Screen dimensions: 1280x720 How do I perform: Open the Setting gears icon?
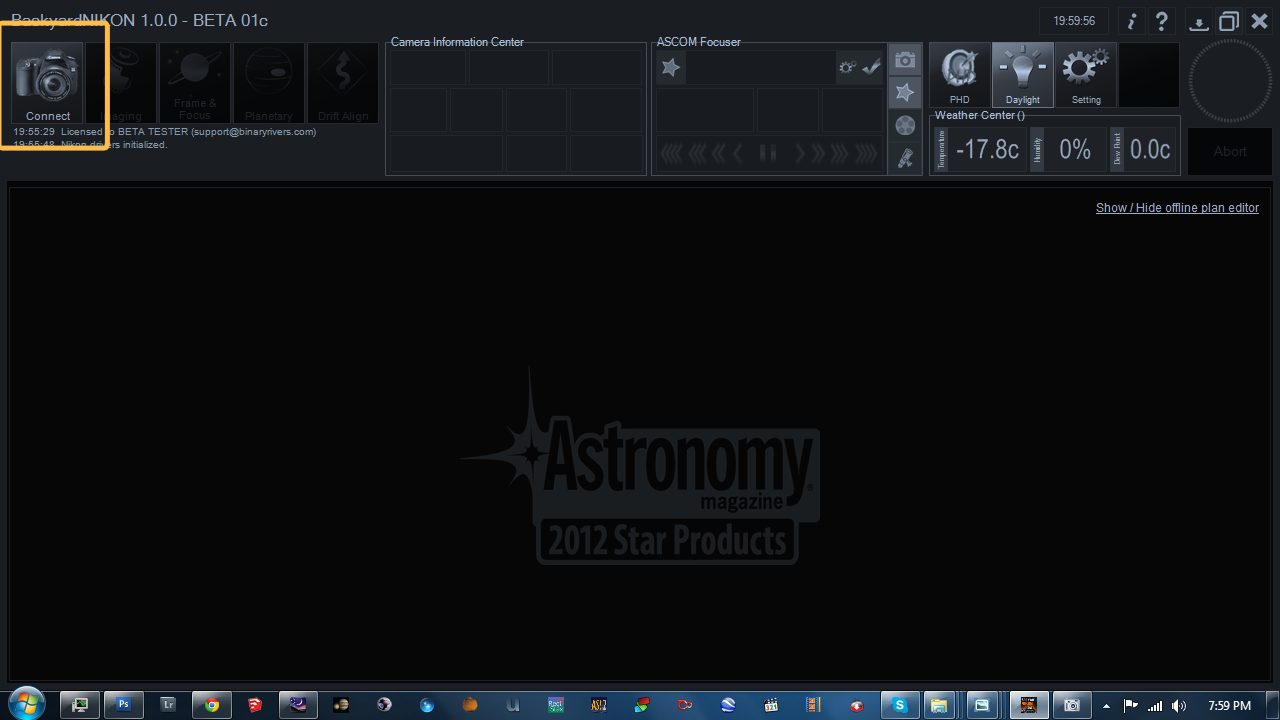[x=1086, y=72]
